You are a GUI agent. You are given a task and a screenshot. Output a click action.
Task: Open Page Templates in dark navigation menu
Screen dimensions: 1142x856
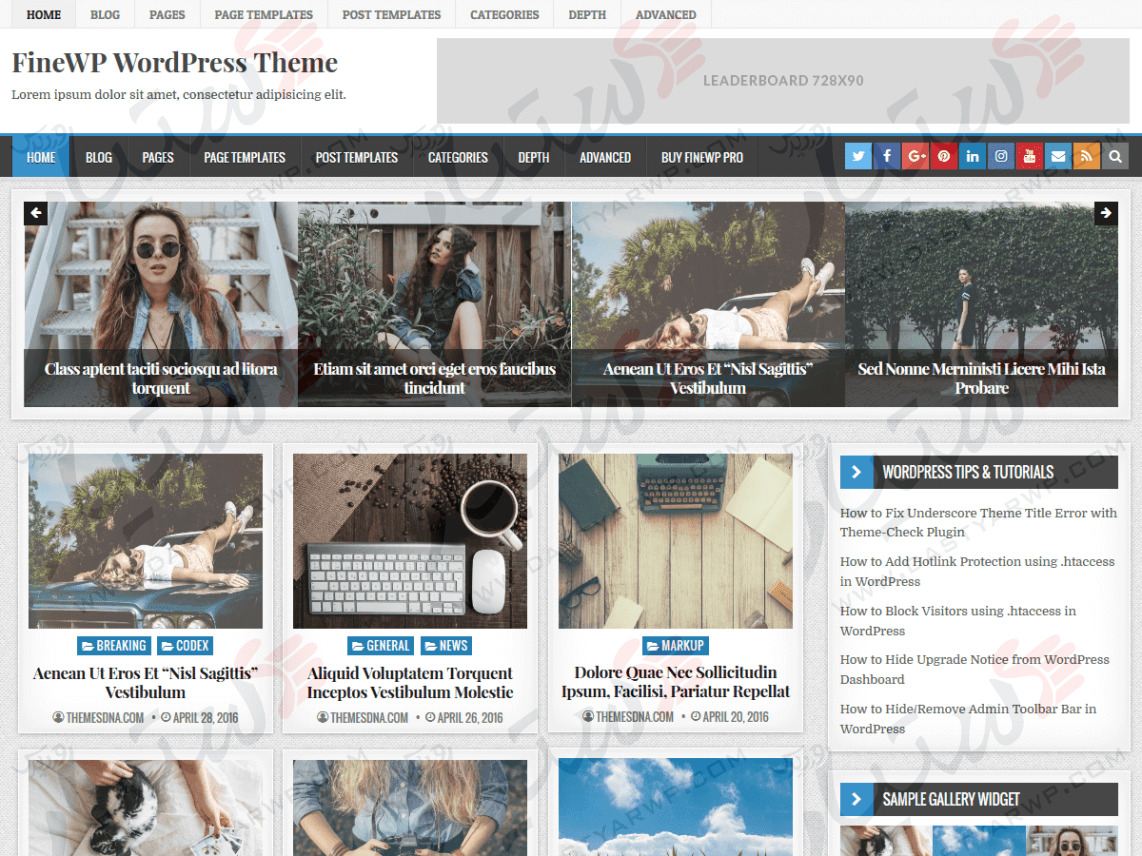244,157
